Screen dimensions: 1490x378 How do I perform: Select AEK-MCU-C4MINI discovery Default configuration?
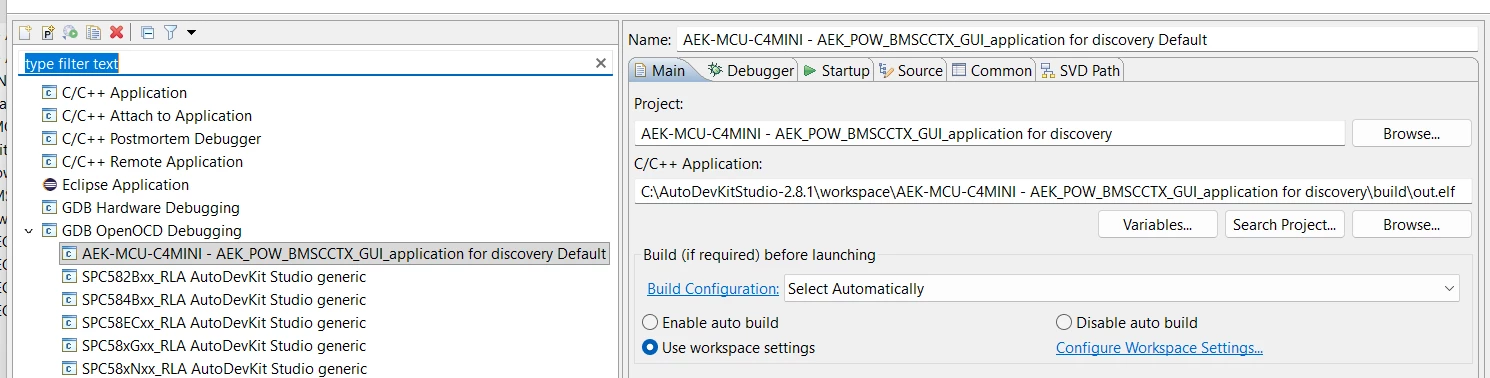344,254
